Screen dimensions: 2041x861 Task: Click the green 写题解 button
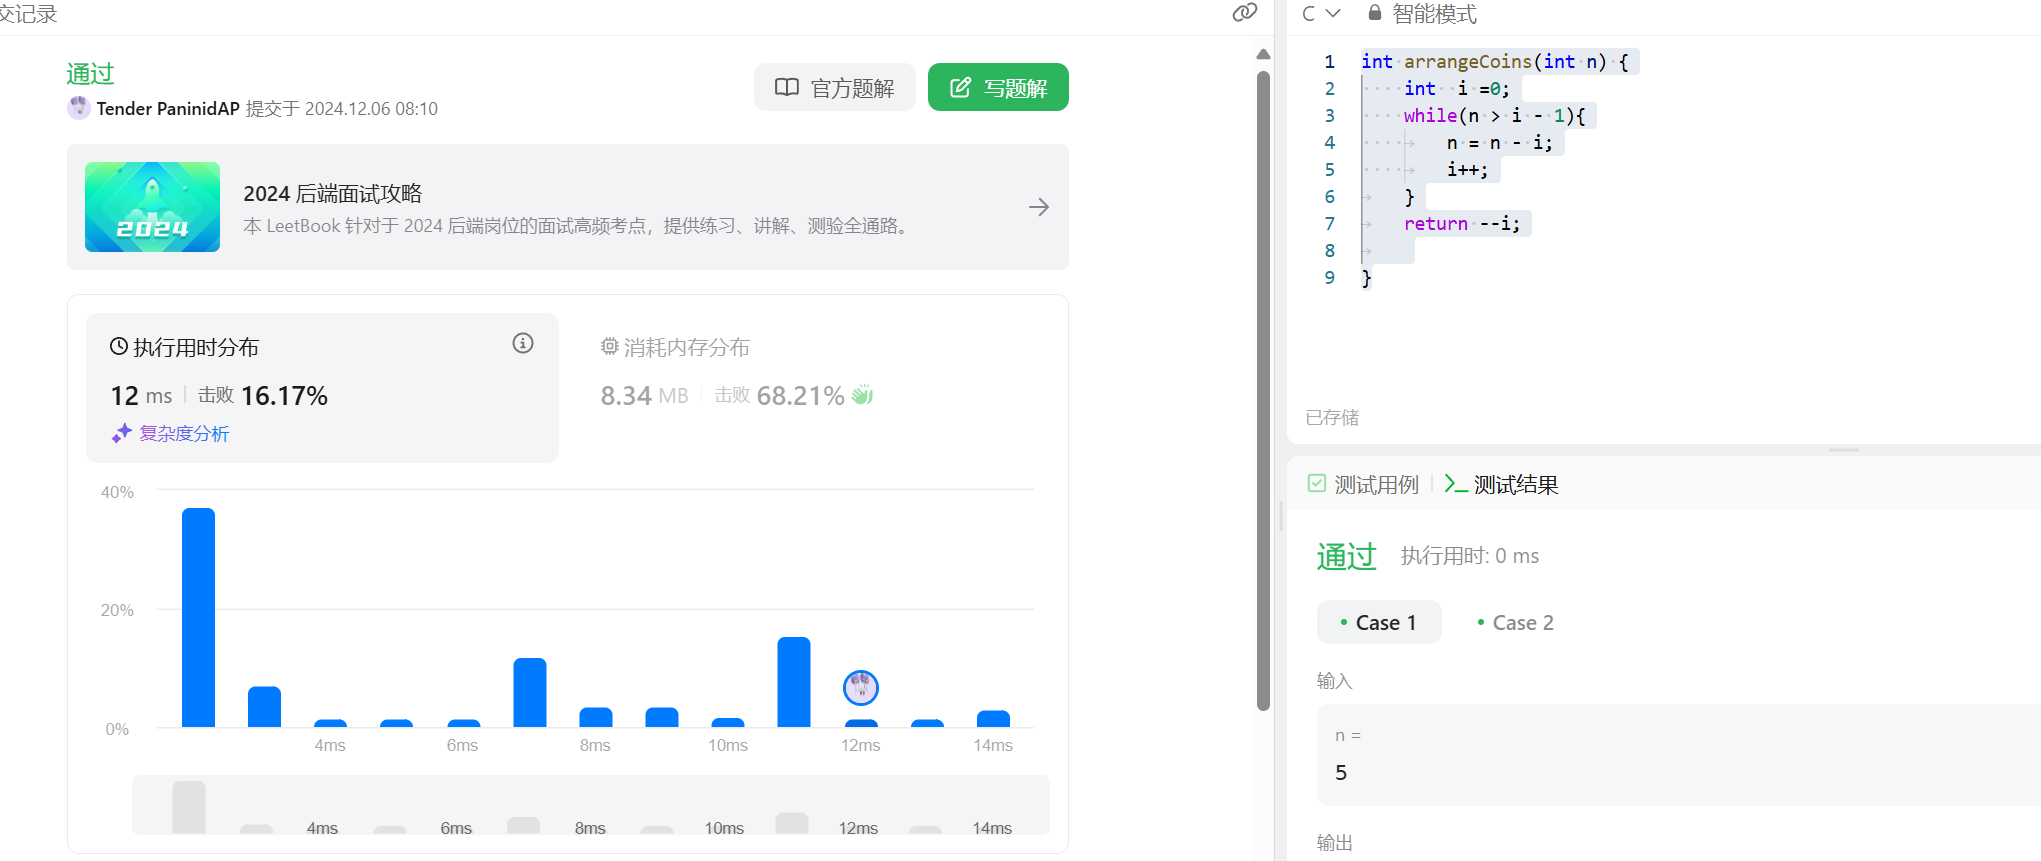pyautogui.click(x=998, y=88)
